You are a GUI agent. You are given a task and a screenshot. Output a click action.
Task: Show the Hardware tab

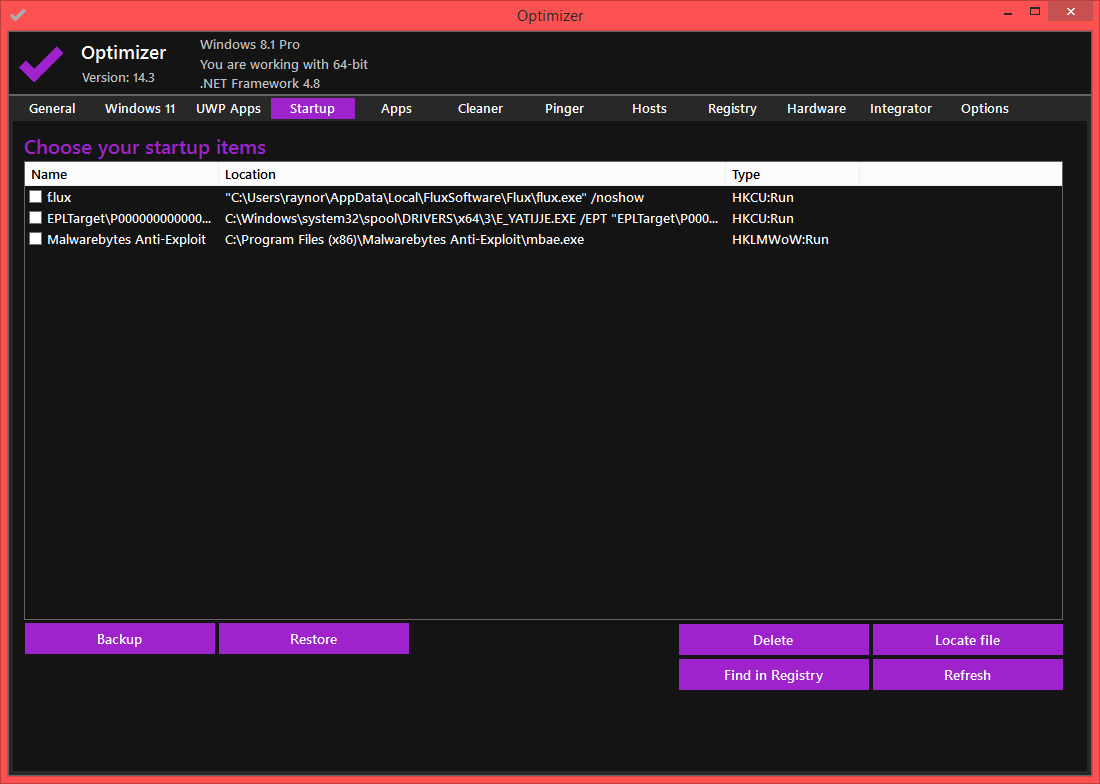point(816,108)
